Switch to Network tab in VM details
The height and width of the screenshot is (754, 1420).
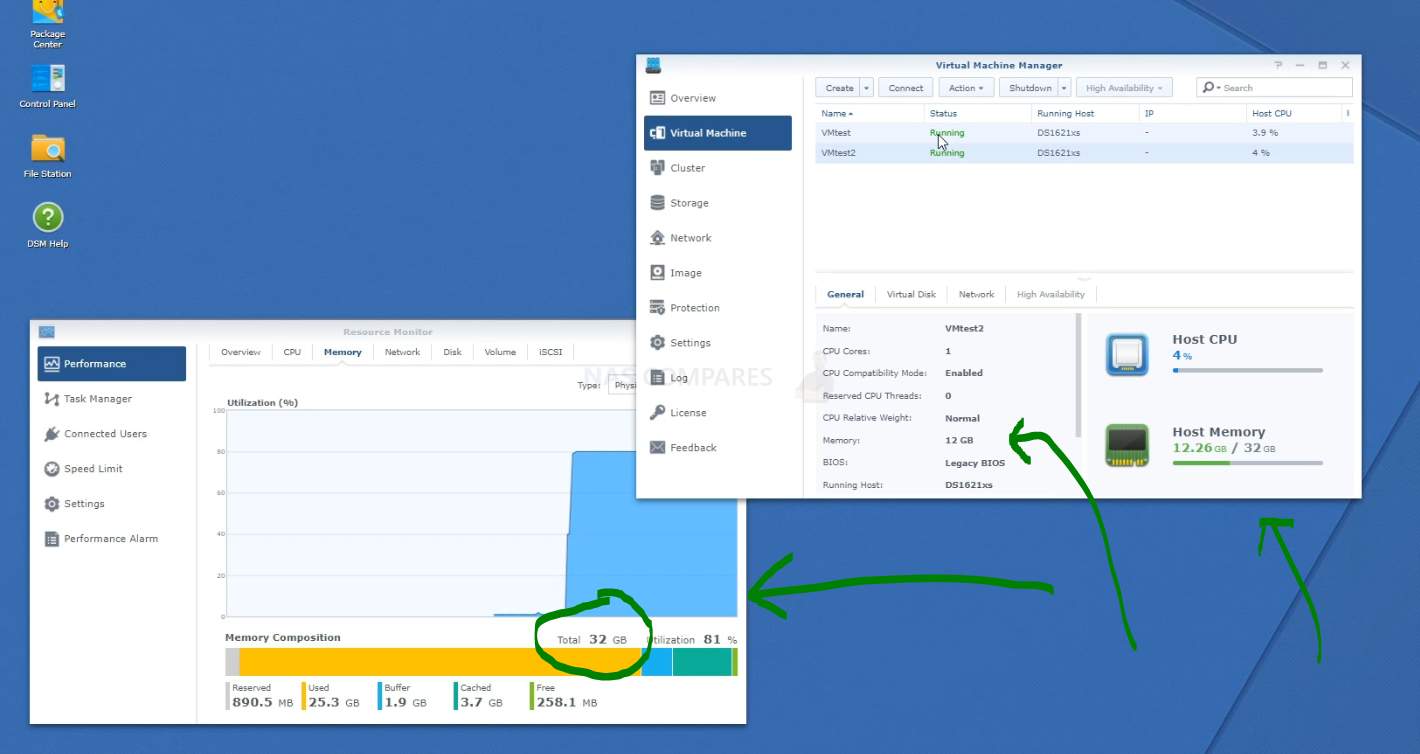tap(976, 294)
